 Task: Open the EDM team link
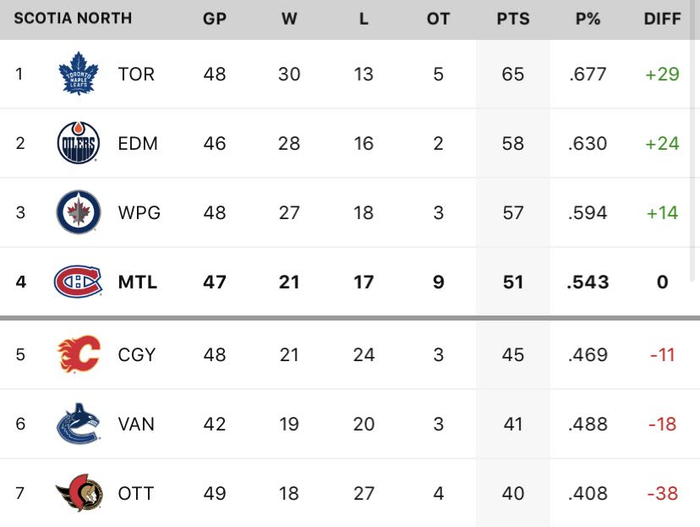point(137,143)
